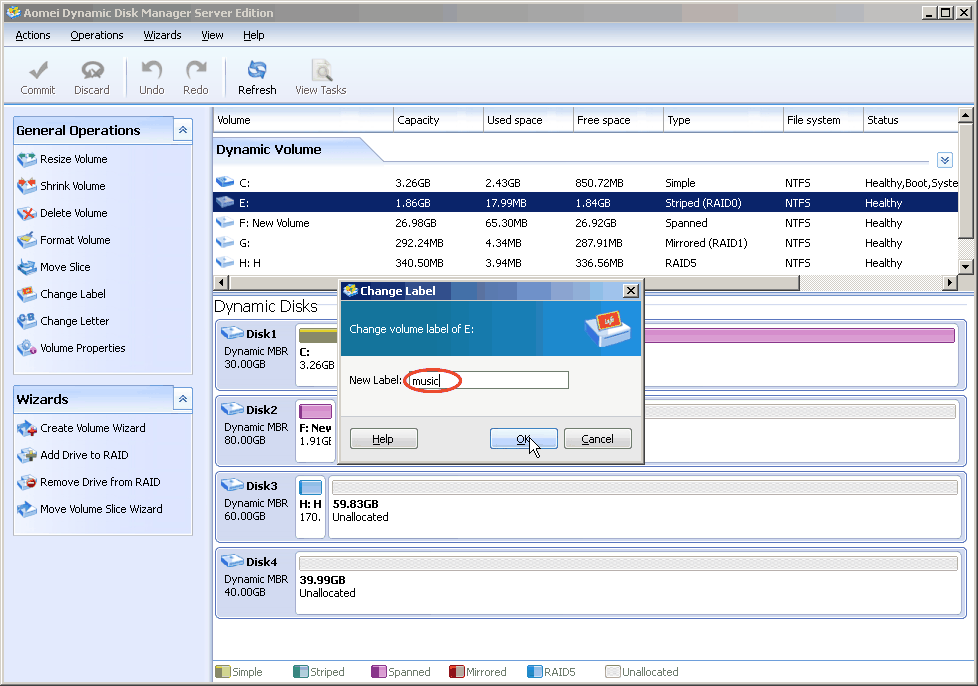978x686 pixels.
Task: Click the Help button in dialog
Action: [x=383, y=439]
